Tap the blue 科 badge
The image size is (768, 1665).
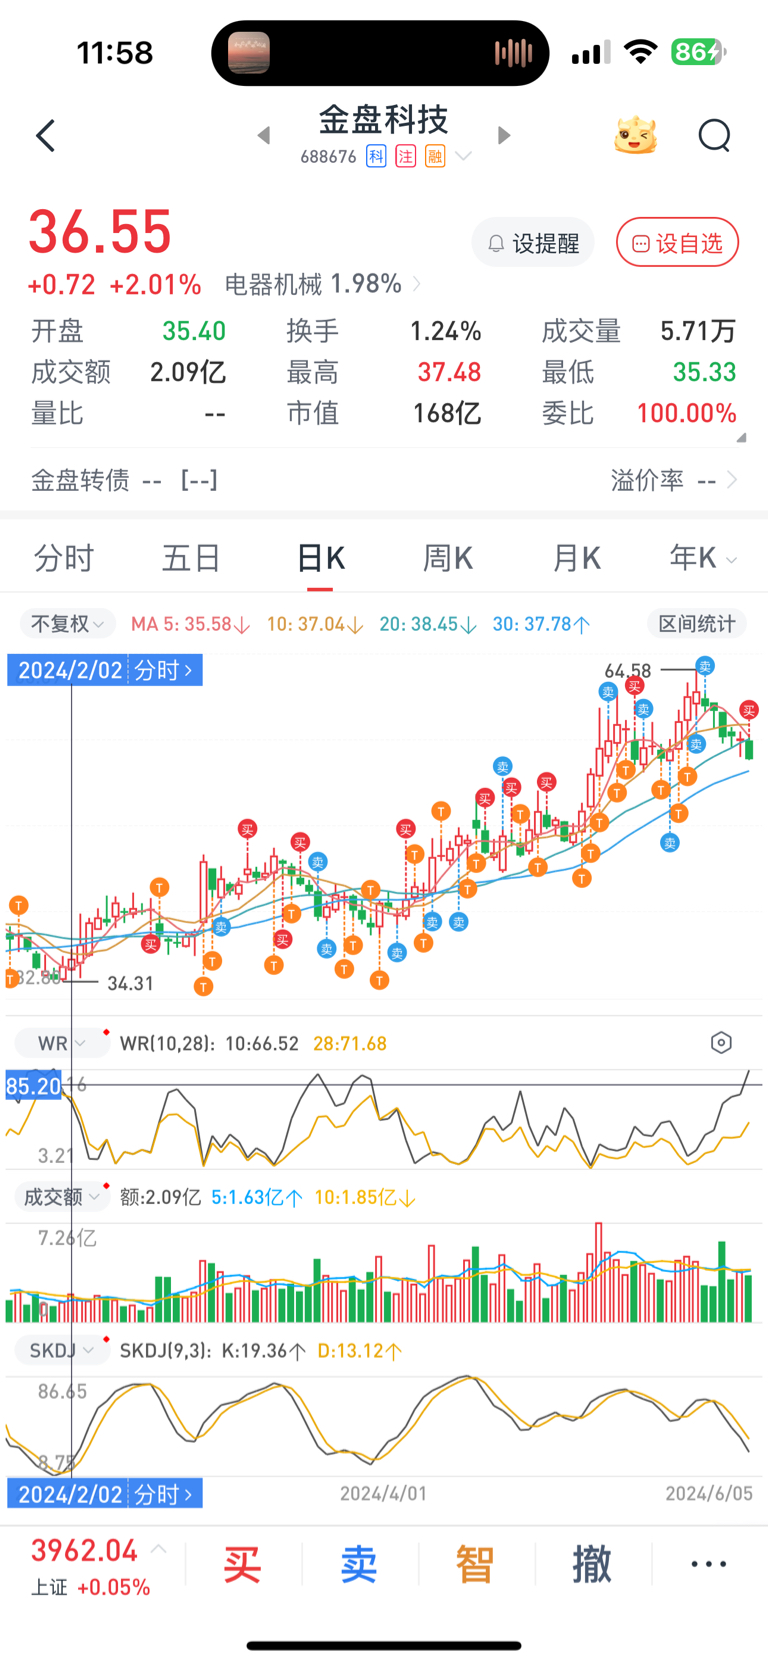click(376, 156)
